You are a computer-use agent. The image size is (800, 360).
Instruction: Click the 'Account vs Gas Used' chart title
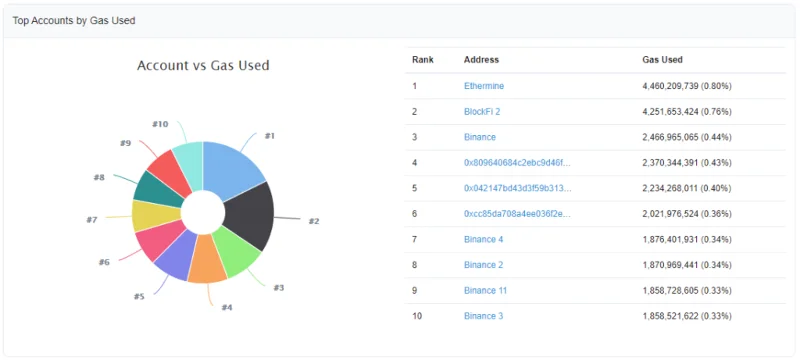203,65
